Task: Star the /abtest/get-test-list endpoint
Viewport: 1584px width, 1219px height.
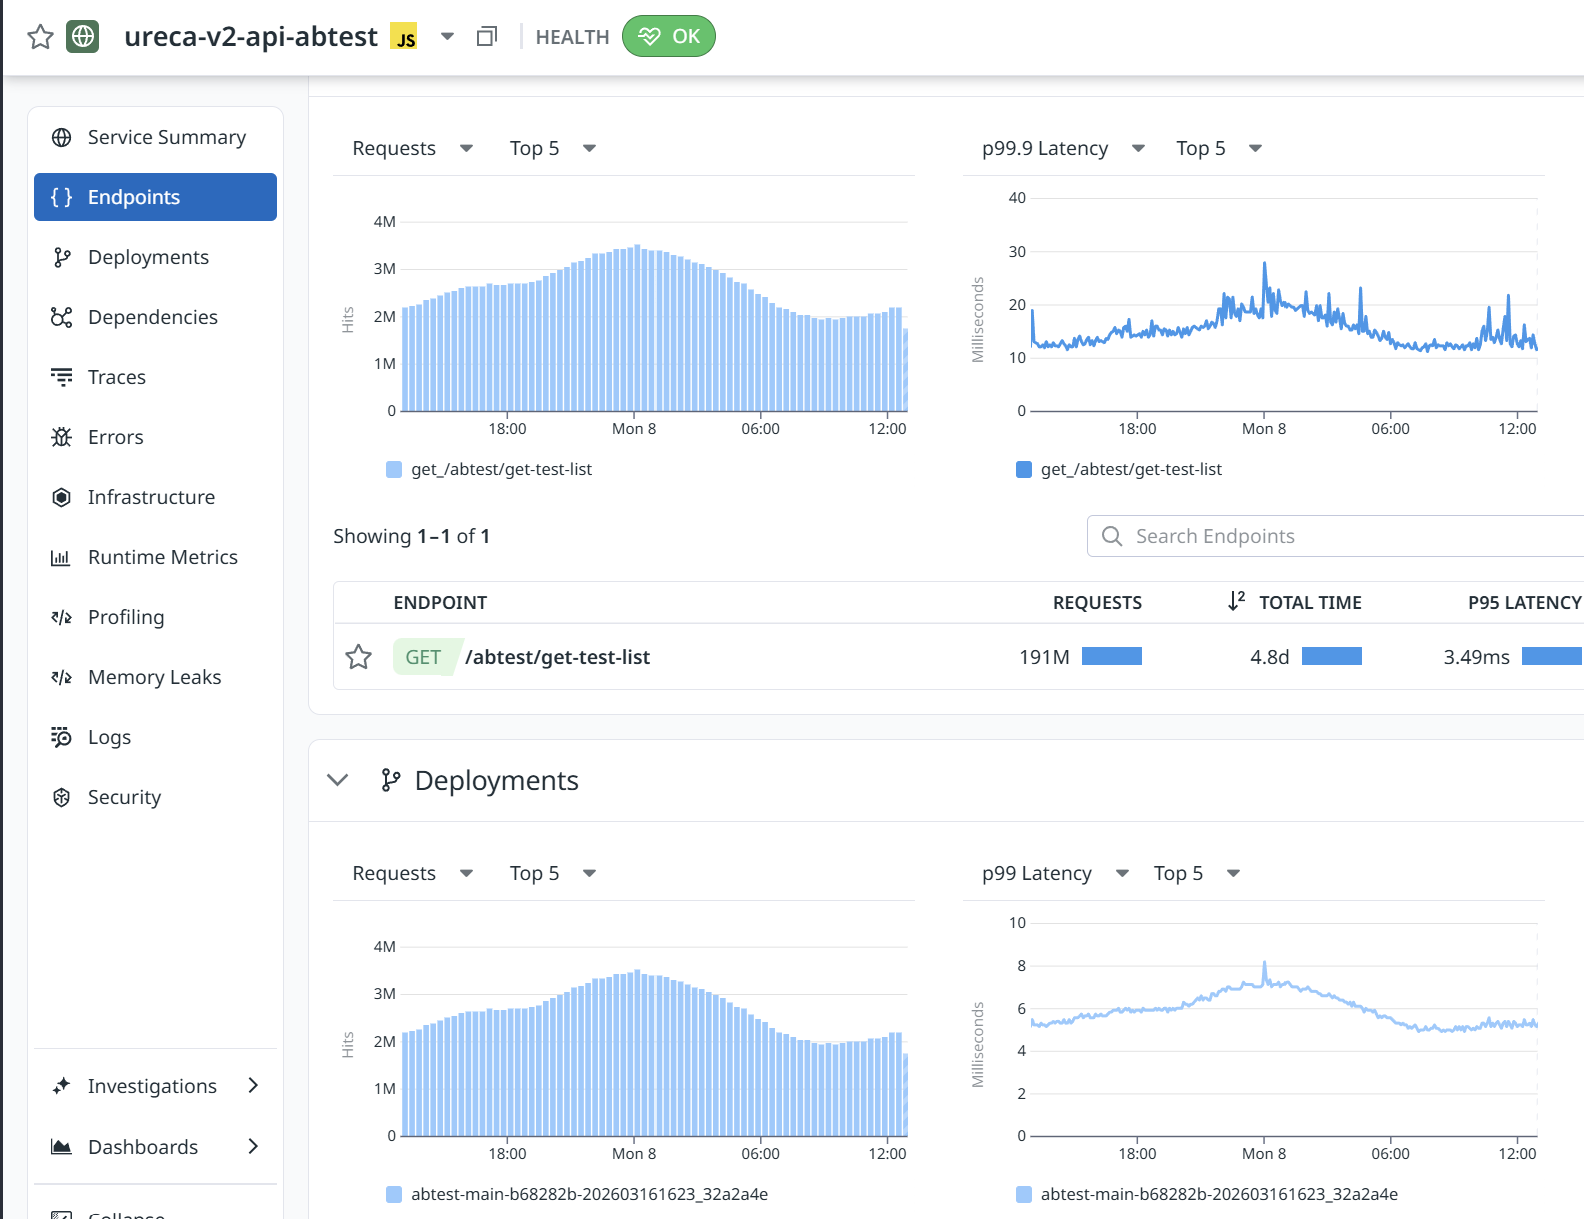Action: pyautogui.click(x=358, y=657)
